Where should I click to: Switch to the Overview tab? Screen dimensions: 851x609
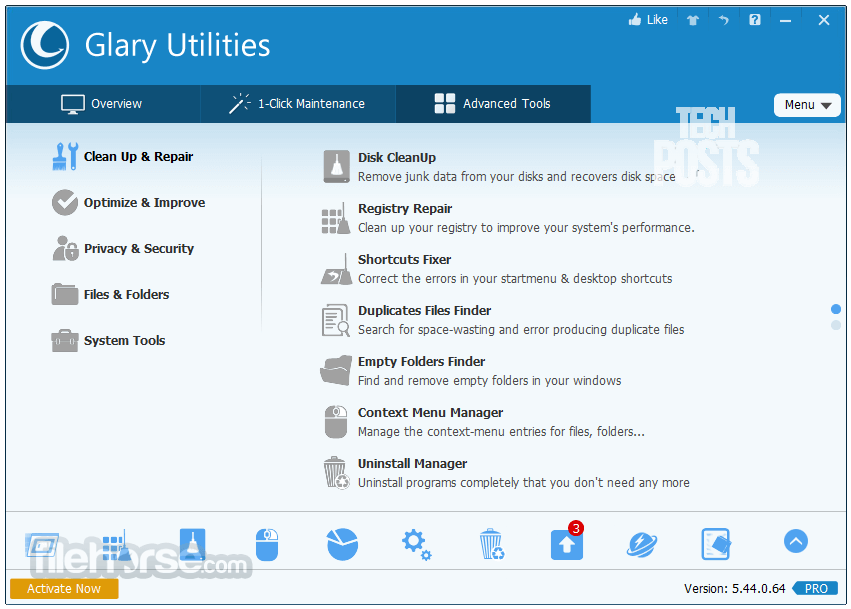pos(103,104)
